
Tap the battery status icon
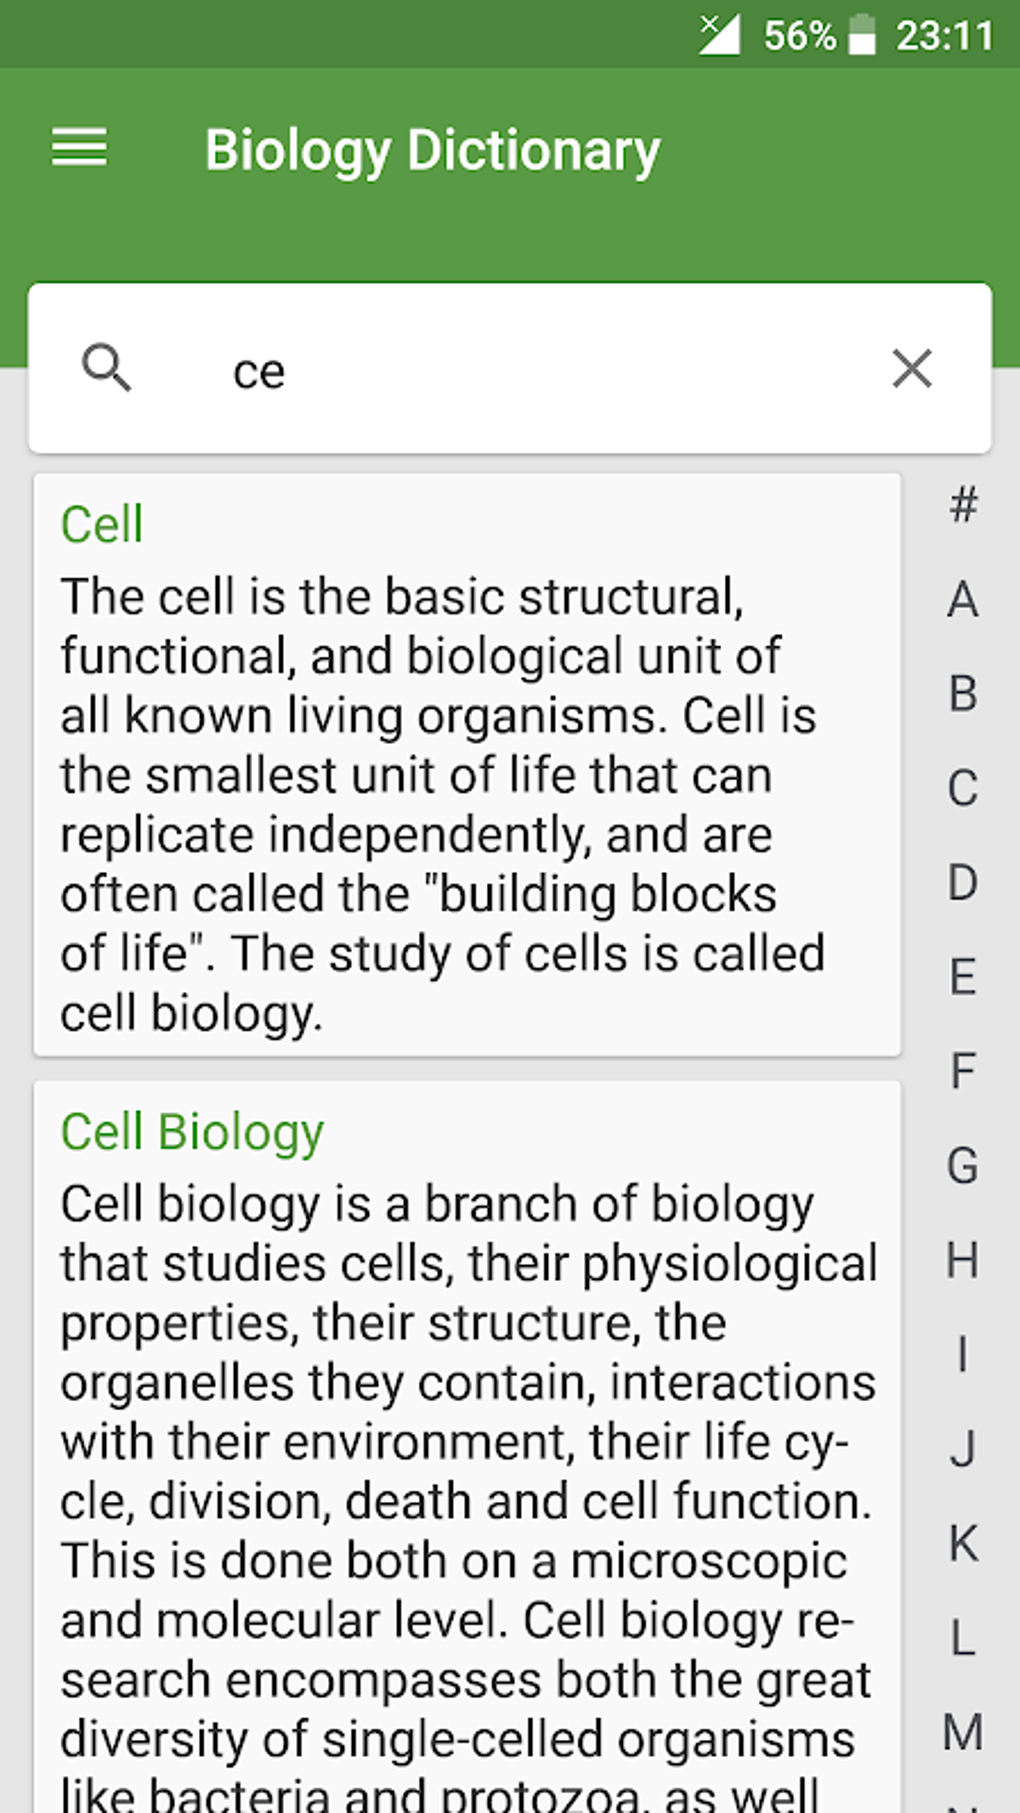coord(862,35)
